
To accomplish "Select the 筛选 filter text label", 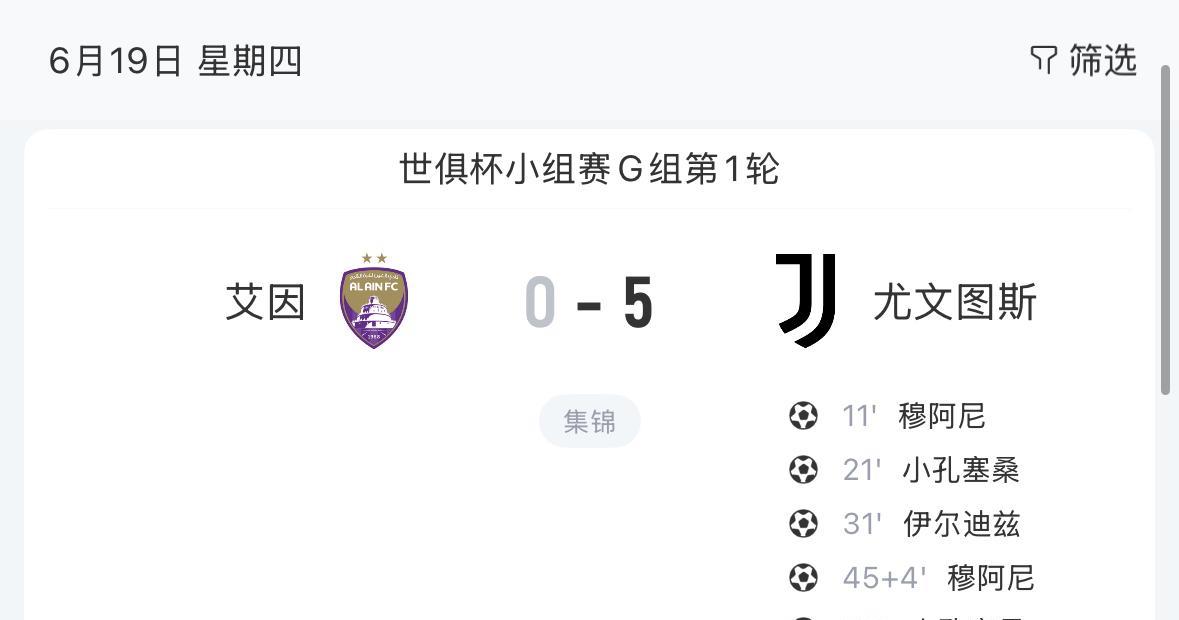I will click(x=1103, y=60).
